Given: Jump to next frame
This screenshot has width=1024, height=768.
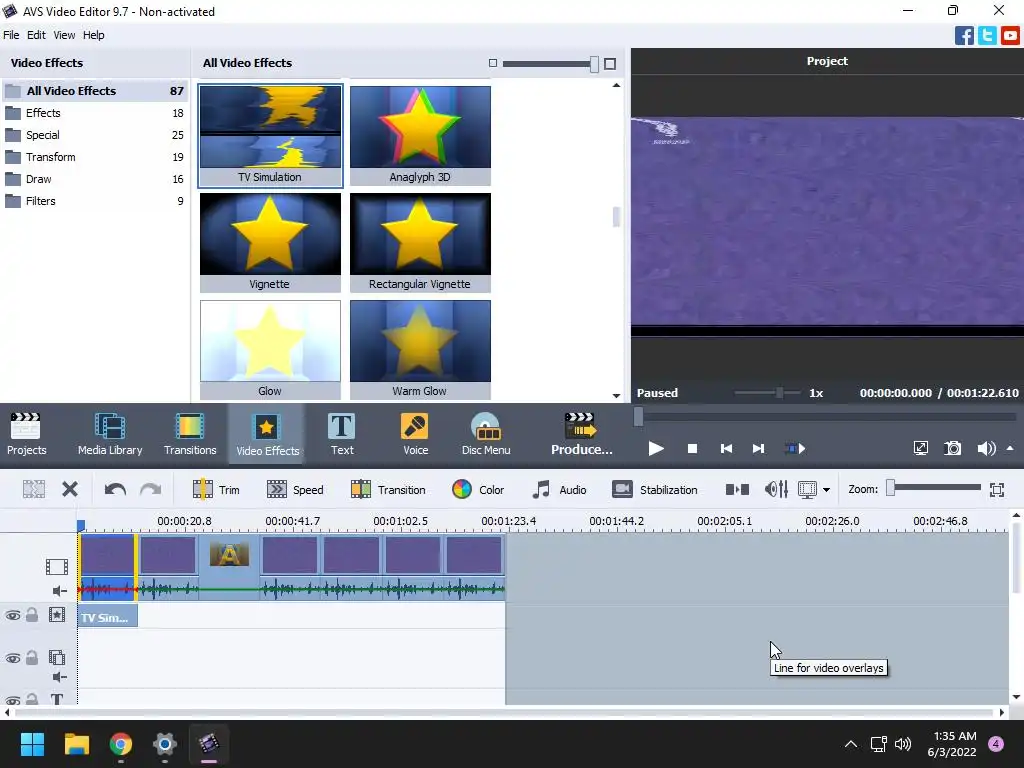Looking at the screenshot, I should [x=758, y=449].
